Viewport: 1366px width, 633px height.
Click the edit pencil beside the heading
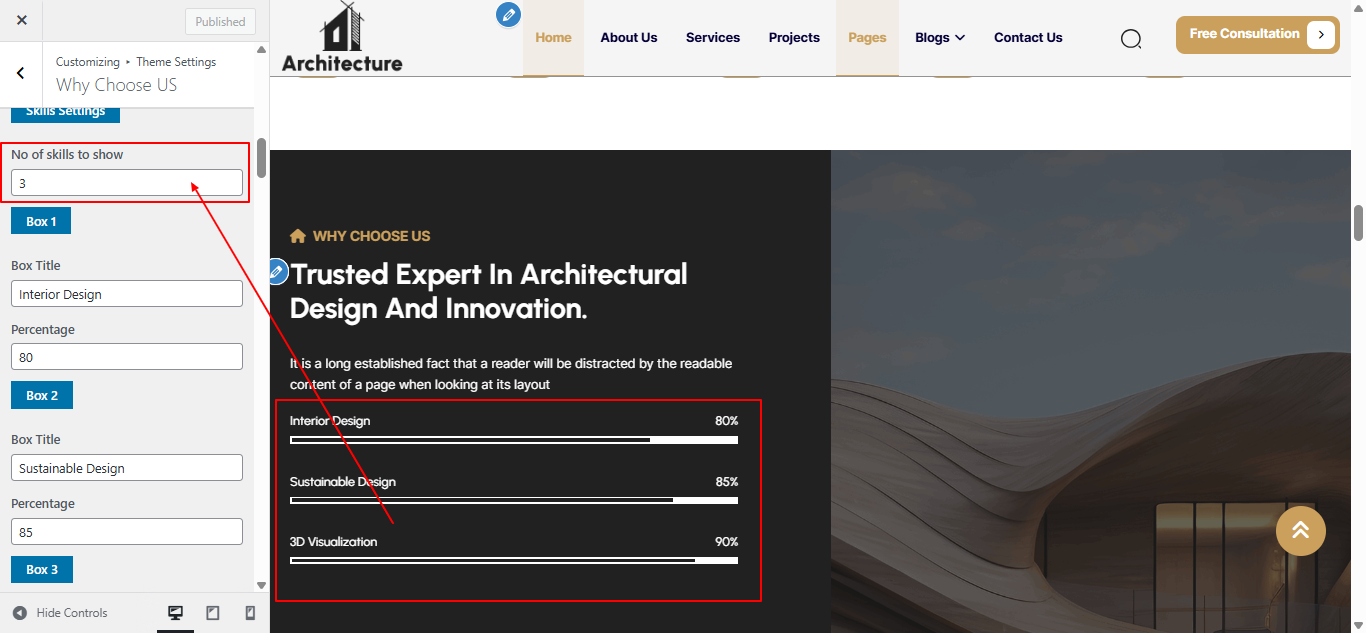277,271
